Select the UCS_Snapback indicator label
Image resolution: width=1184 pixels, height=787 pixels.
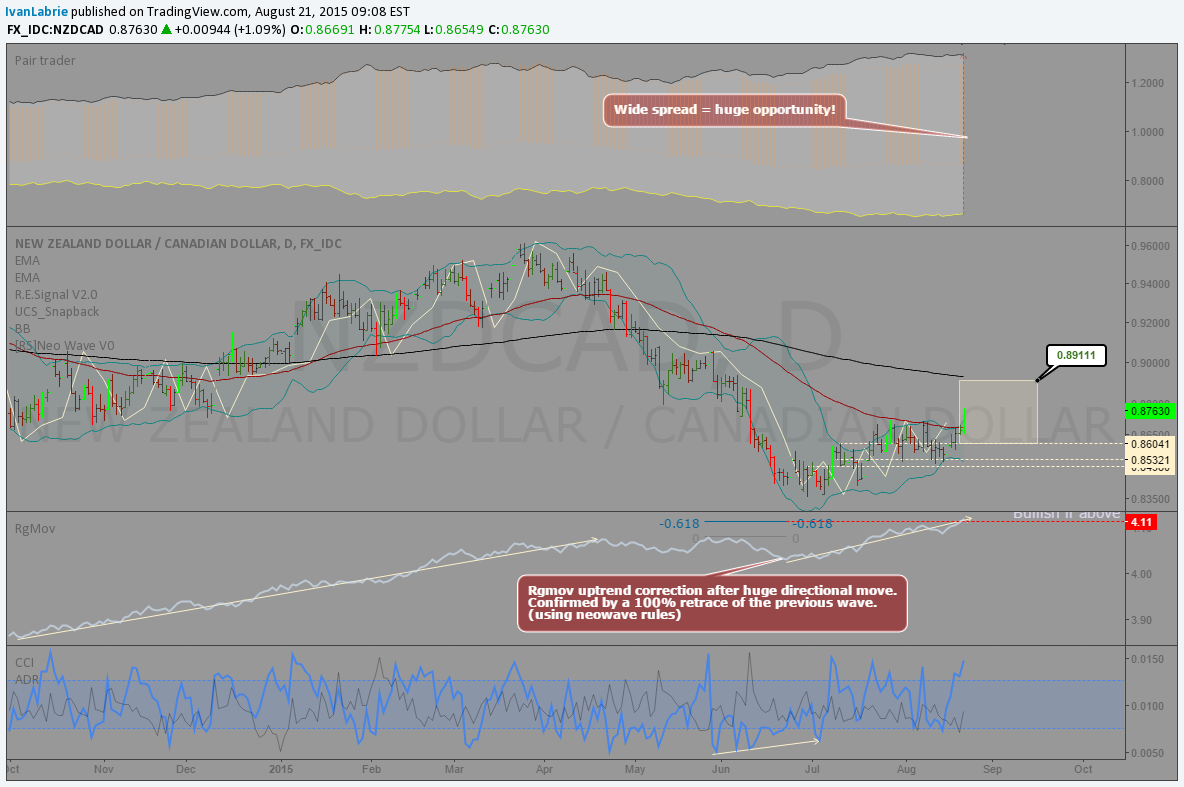57,312
